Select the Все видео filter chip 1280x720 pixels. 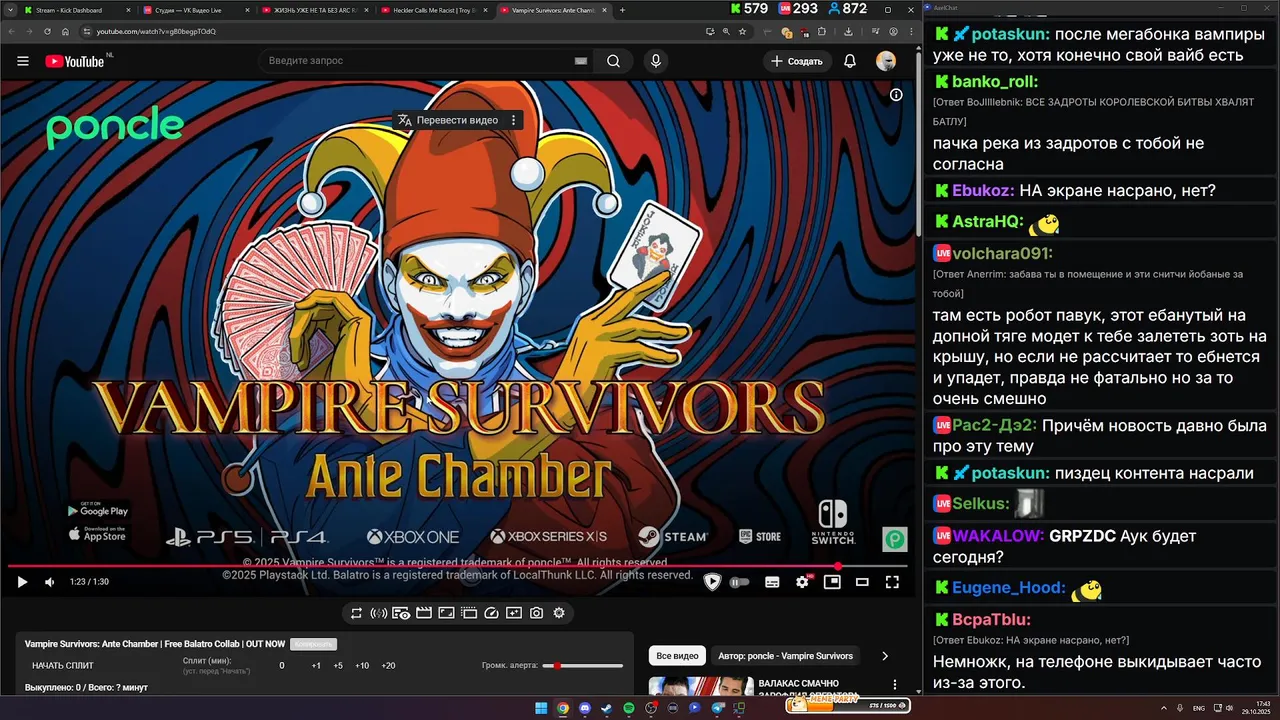point(677,656)
